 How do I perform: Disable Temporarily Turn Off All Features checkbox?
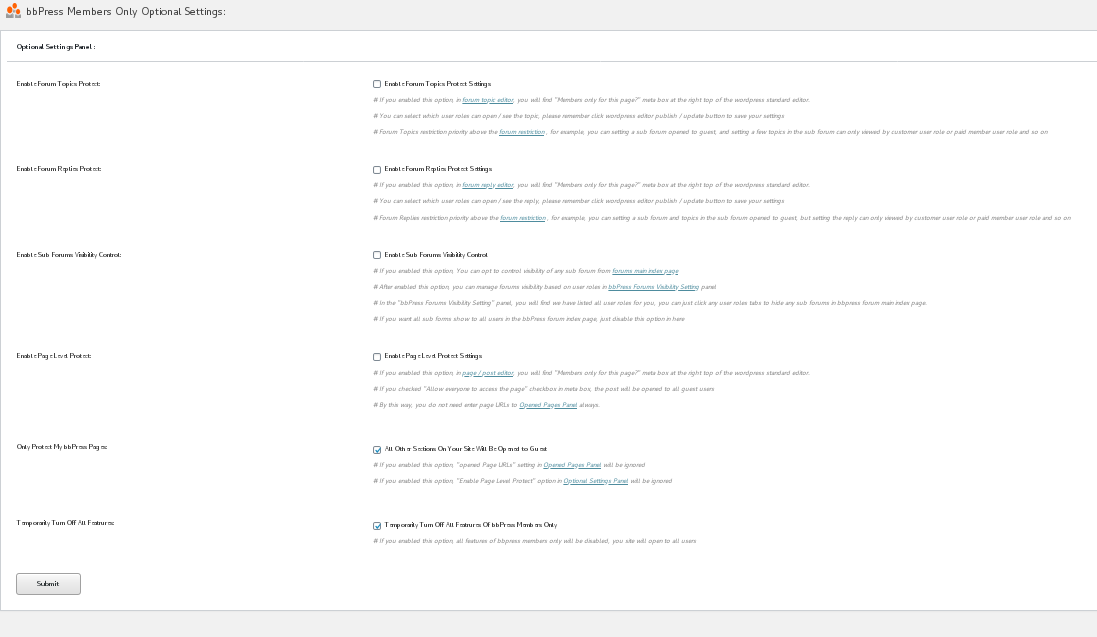[377, 525]
